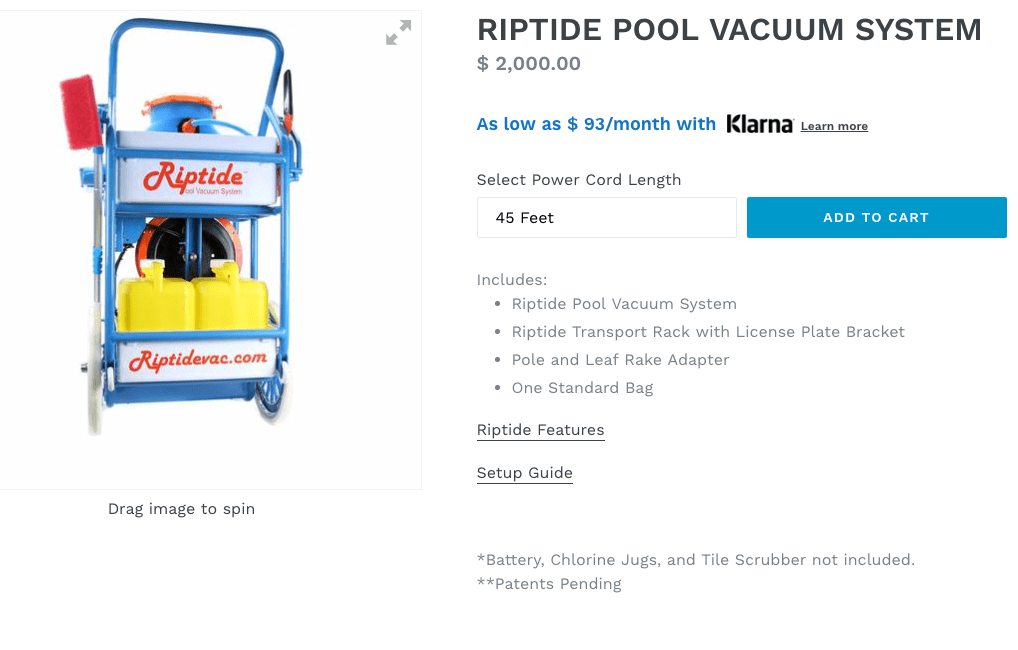Click the yellow chlorine jugs in the image
The image size is (1018, 650).
click(x=193, y=297)
